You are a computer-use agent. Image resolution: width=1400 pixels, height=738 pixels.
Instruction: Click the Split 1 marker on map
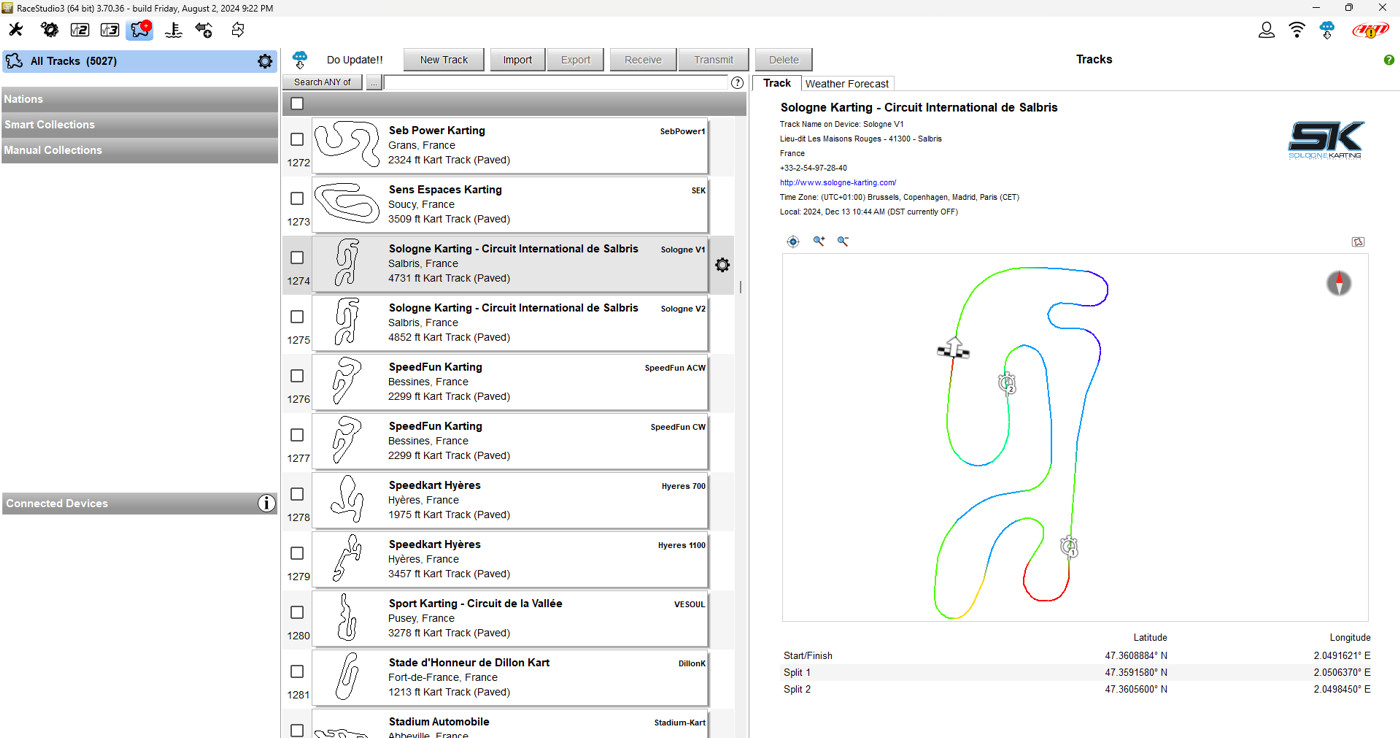[1069, 547]
